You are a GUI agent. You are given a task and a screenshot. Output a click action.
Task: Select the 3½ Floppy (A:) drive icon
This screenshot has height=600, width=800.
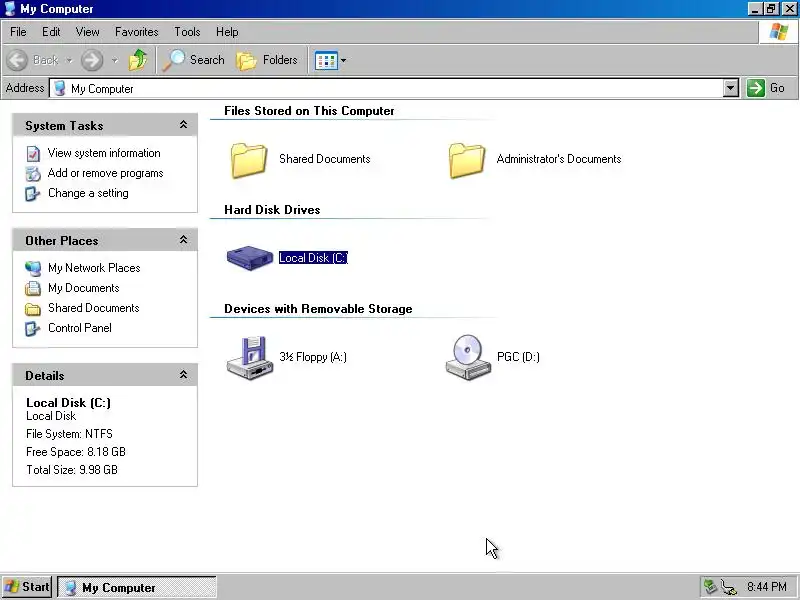(249, 358)
